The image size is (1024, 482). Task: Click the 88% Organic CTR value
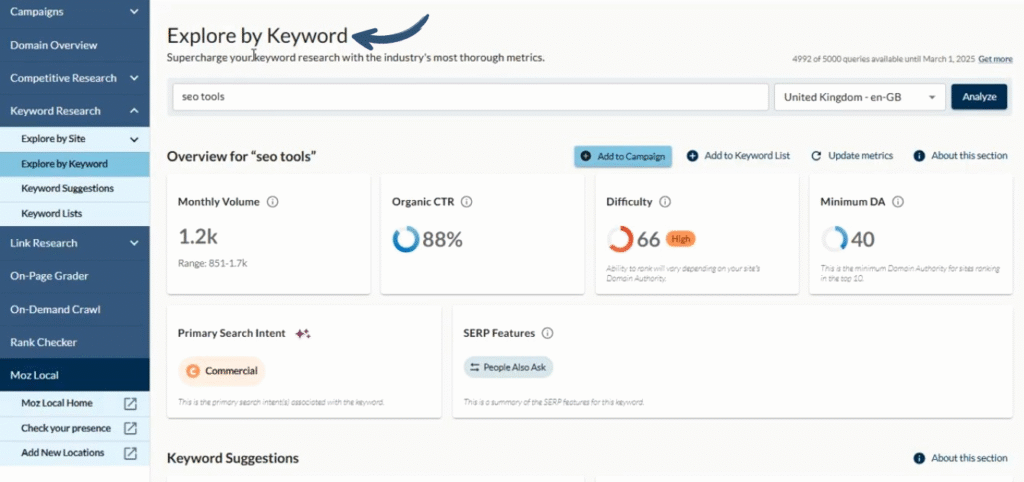pyautogui.click(x=443, y=240)
